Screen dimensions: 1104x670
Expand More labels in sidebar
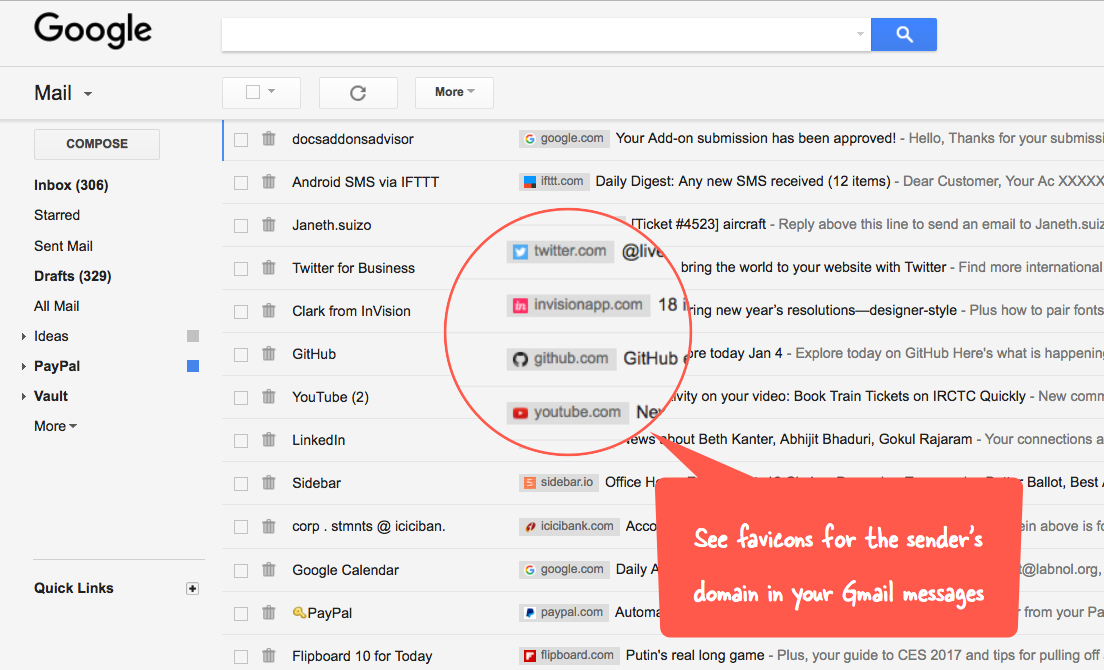click(56, 426)
